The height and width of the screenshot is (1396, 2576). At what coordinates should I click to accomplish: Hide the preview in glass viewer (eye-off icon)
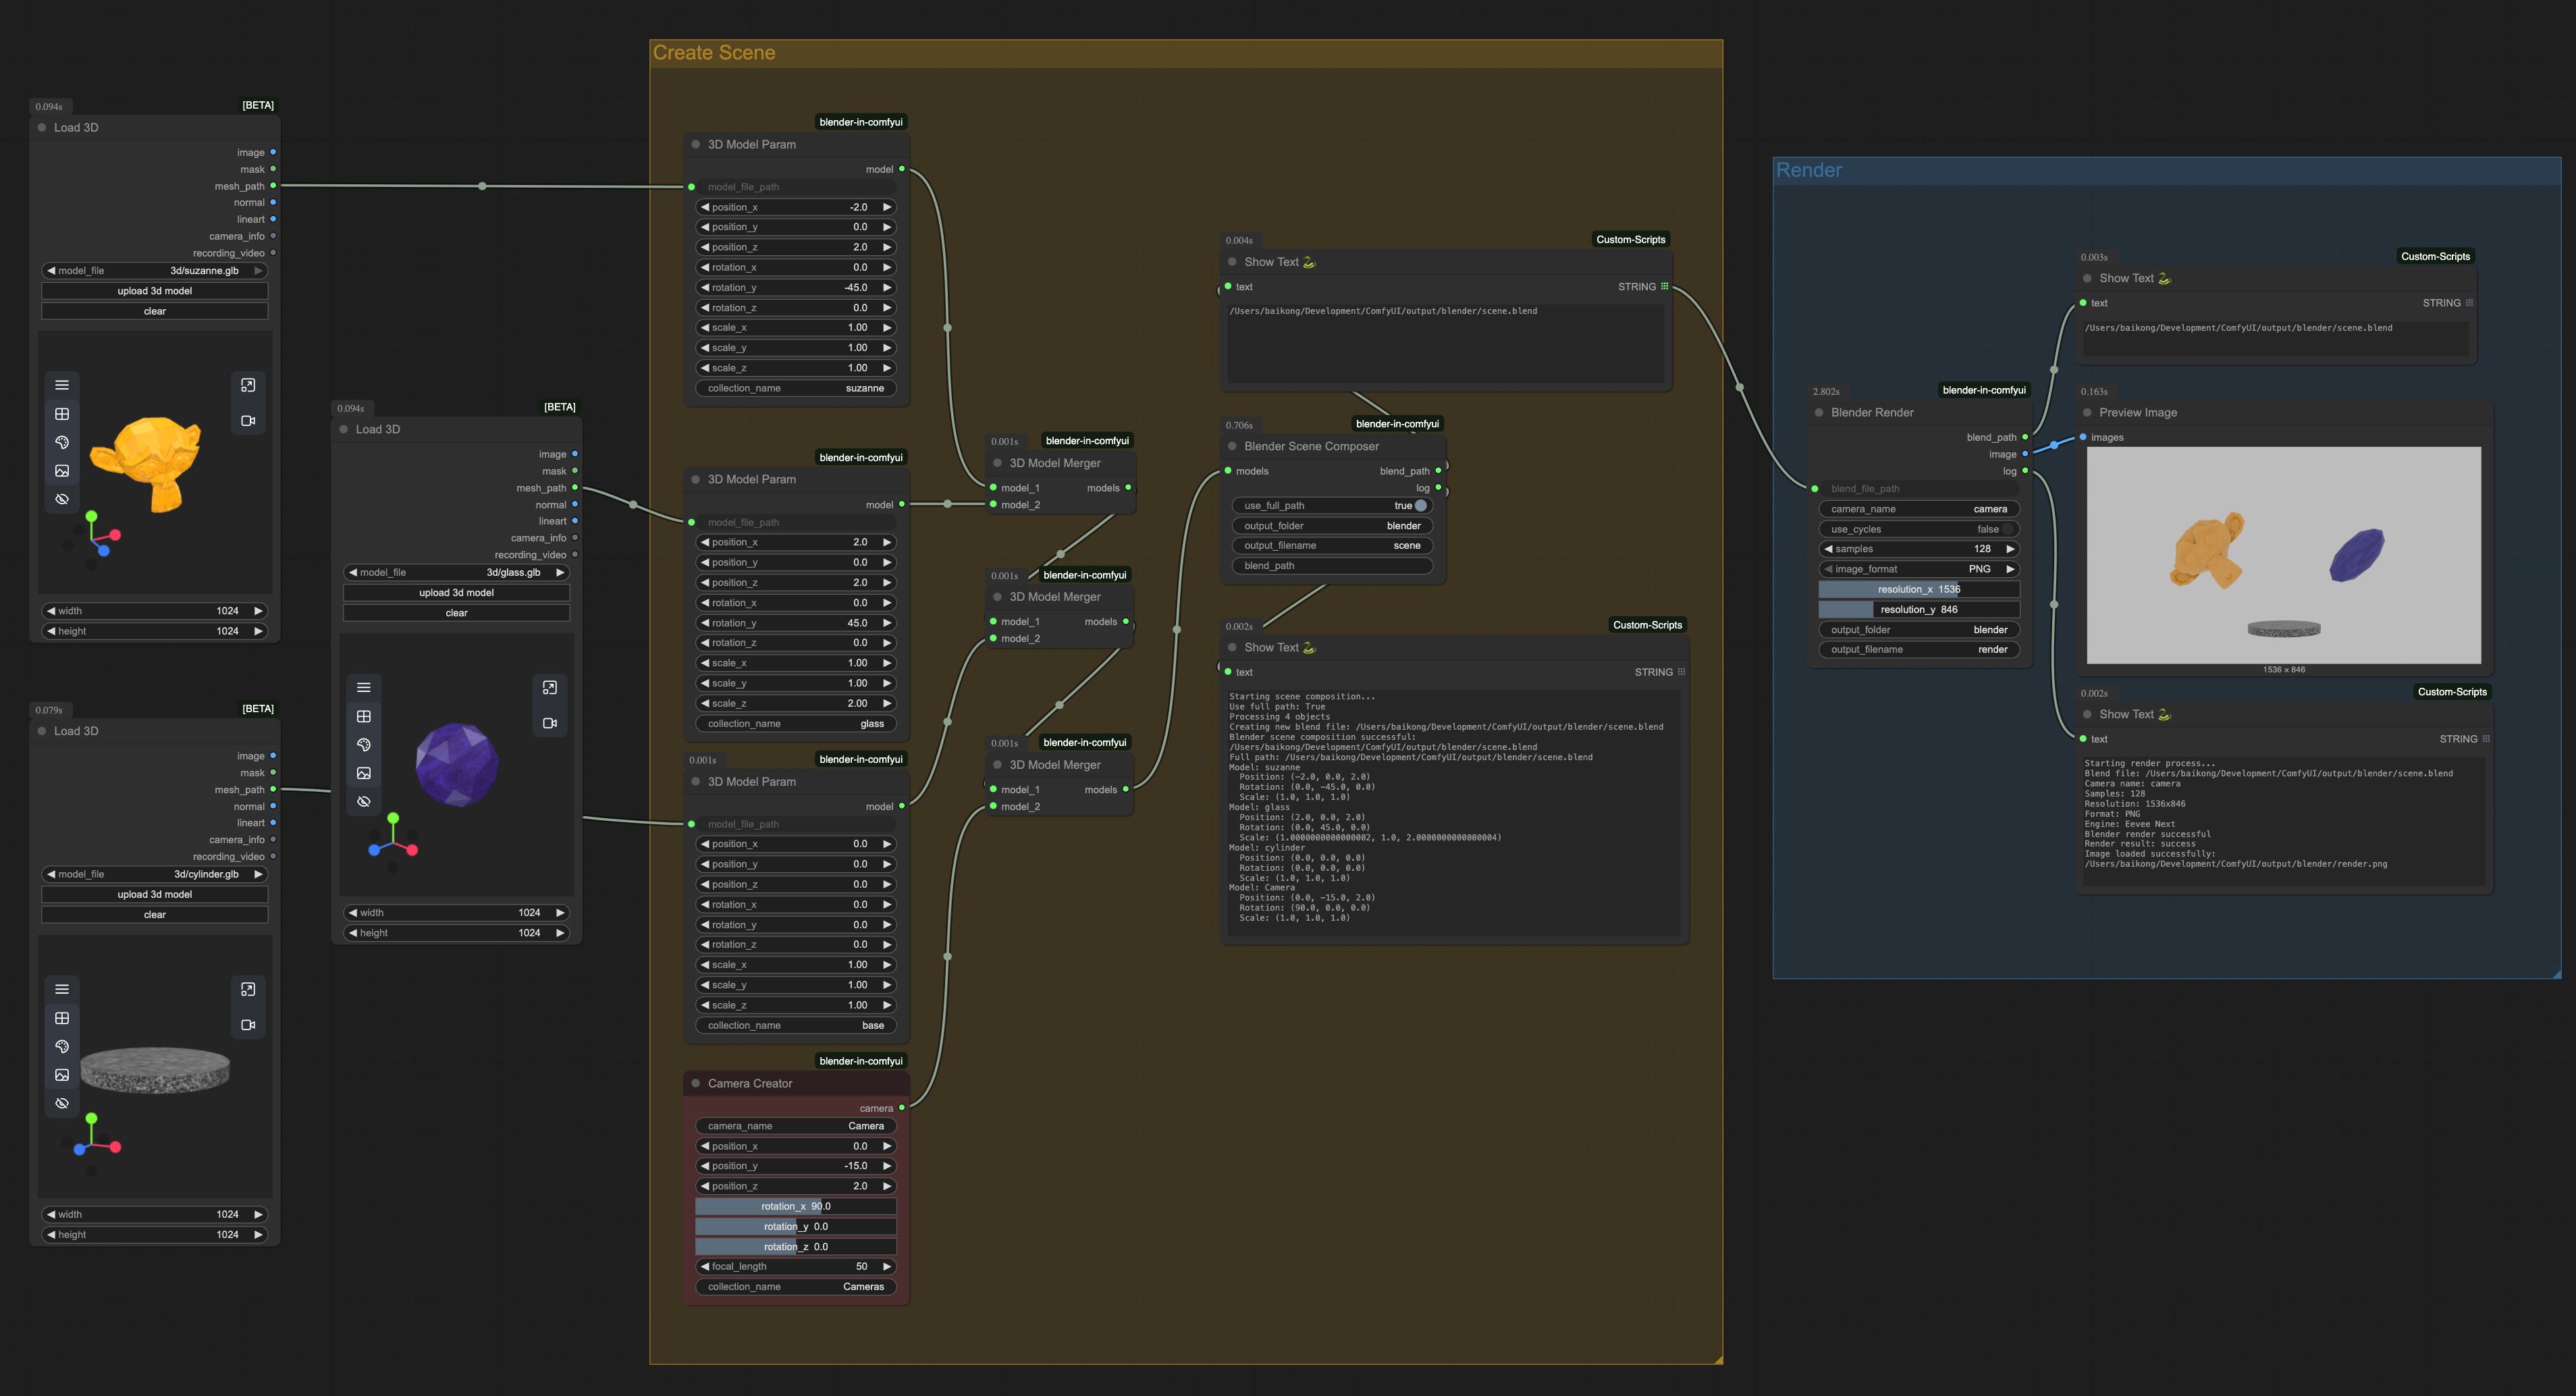[364, 802]
